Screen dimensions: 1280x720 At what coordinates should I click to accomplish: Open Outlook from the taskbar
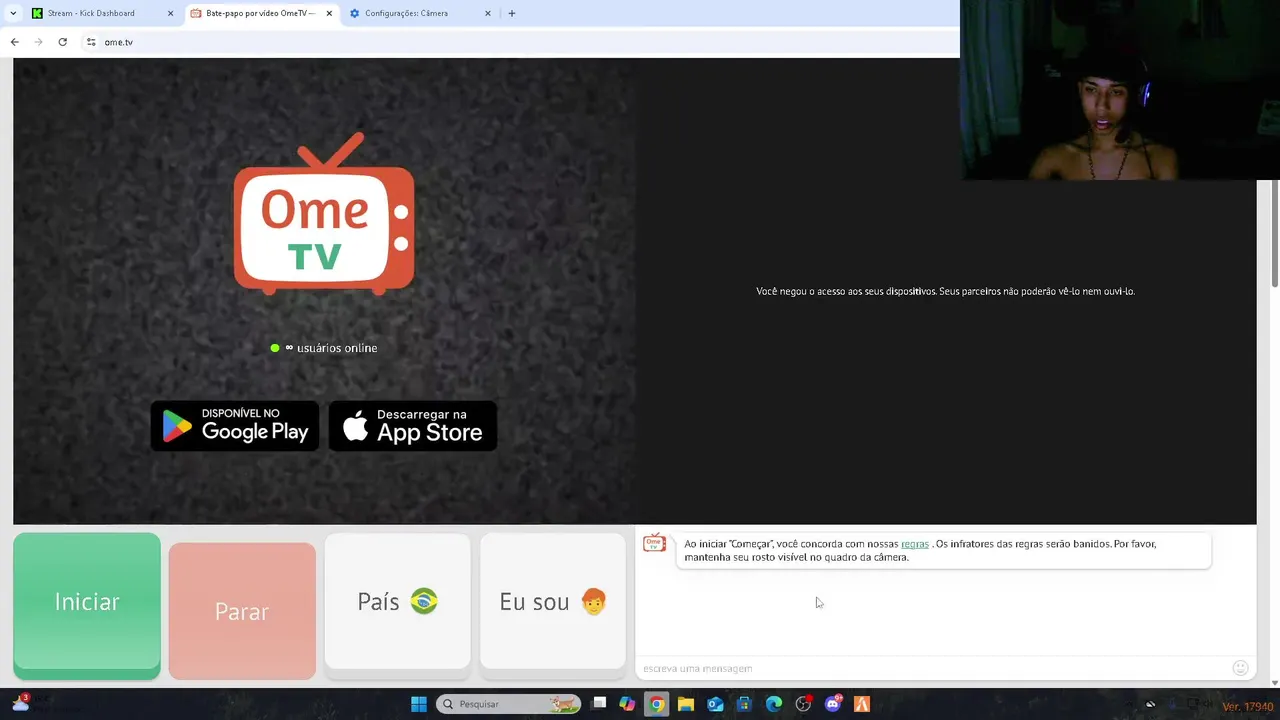click(715, 704)
